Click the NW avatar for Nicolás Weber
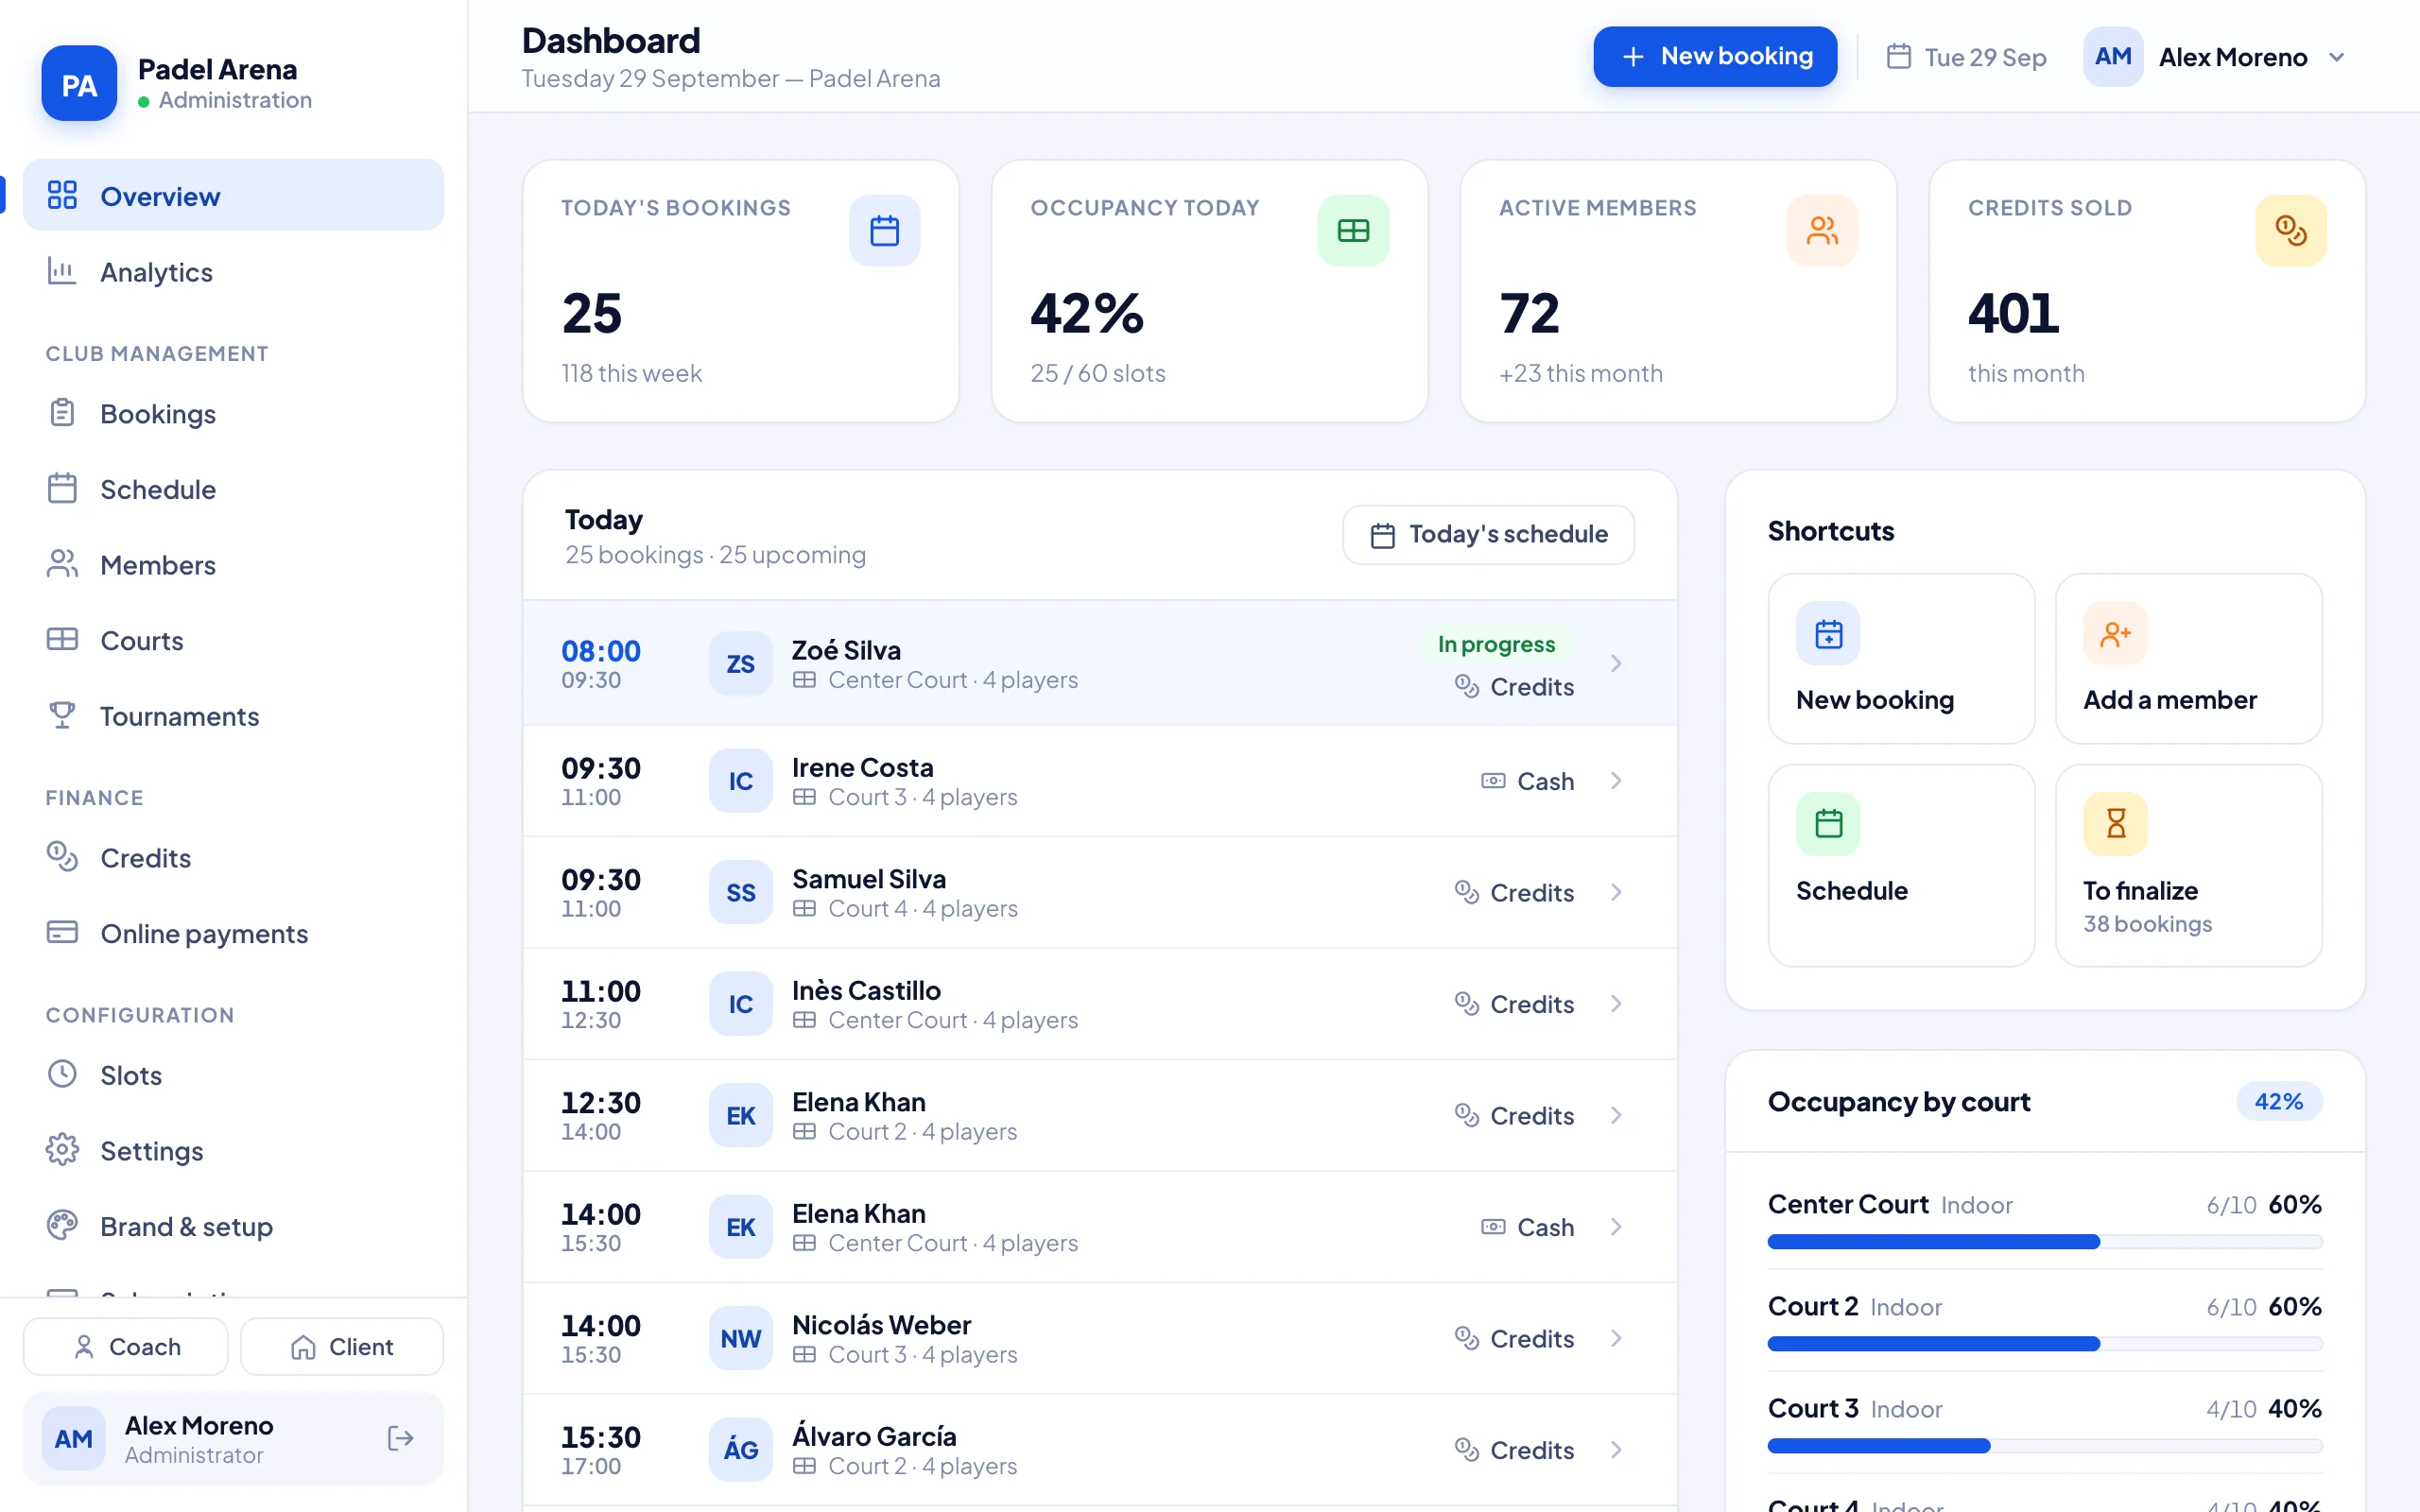Viewport: 2420px width, 1512px height. (741, 1338)
